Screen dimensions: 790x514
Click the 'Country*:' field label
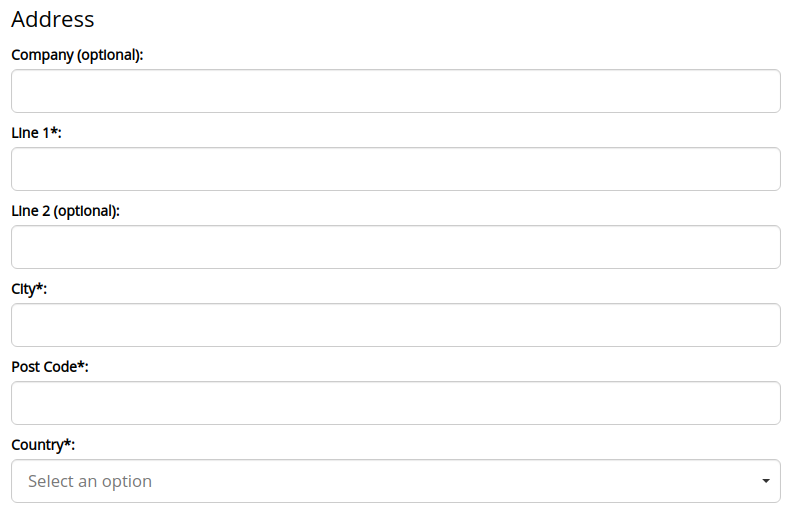click(x=43, y=445)
